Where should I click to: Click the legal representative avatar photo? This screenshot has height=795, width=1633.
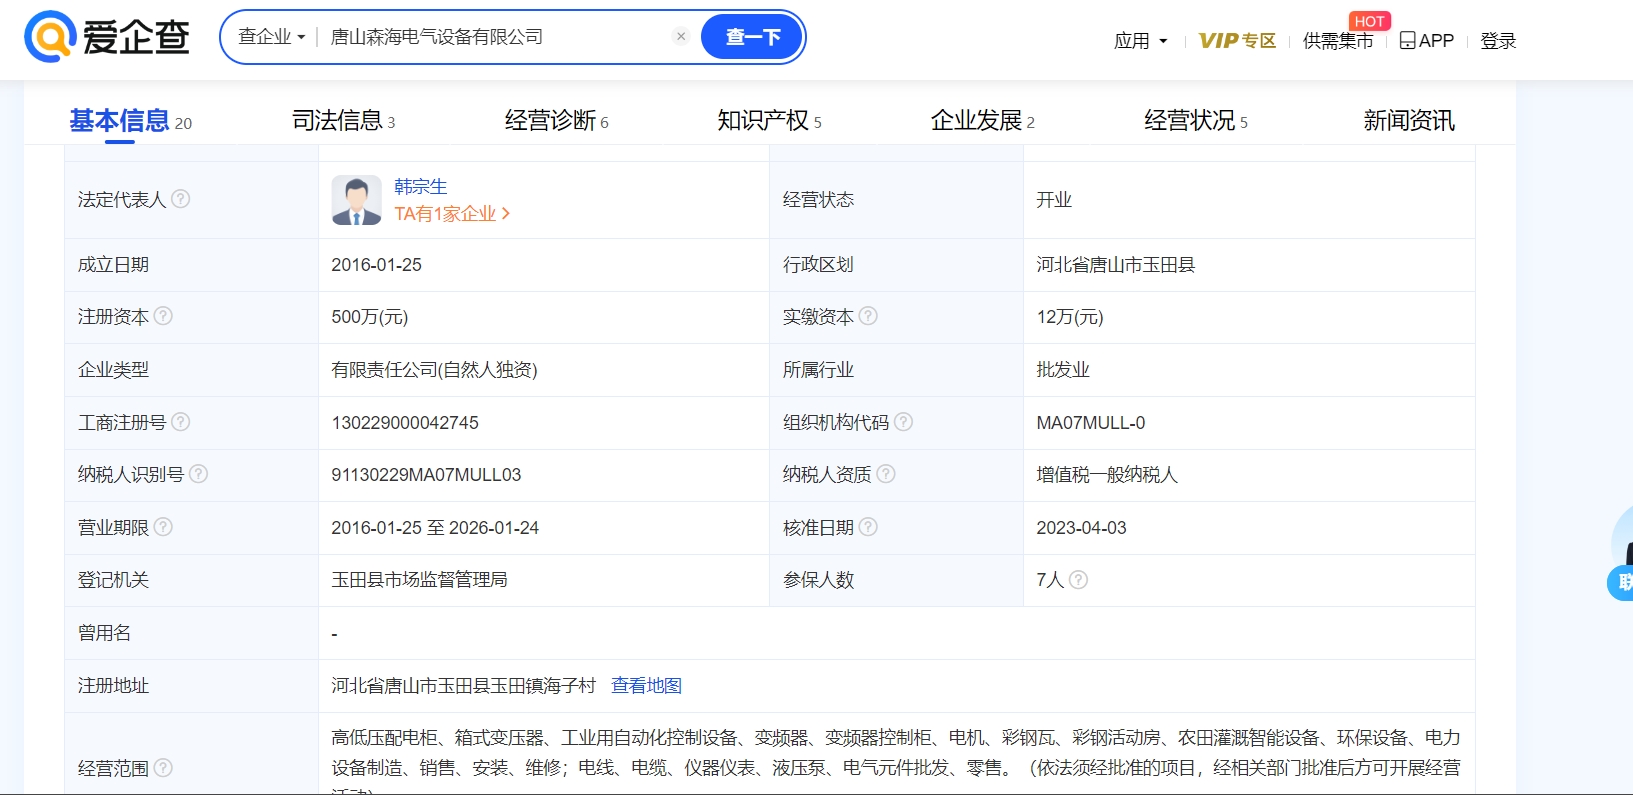click(356, 200)
